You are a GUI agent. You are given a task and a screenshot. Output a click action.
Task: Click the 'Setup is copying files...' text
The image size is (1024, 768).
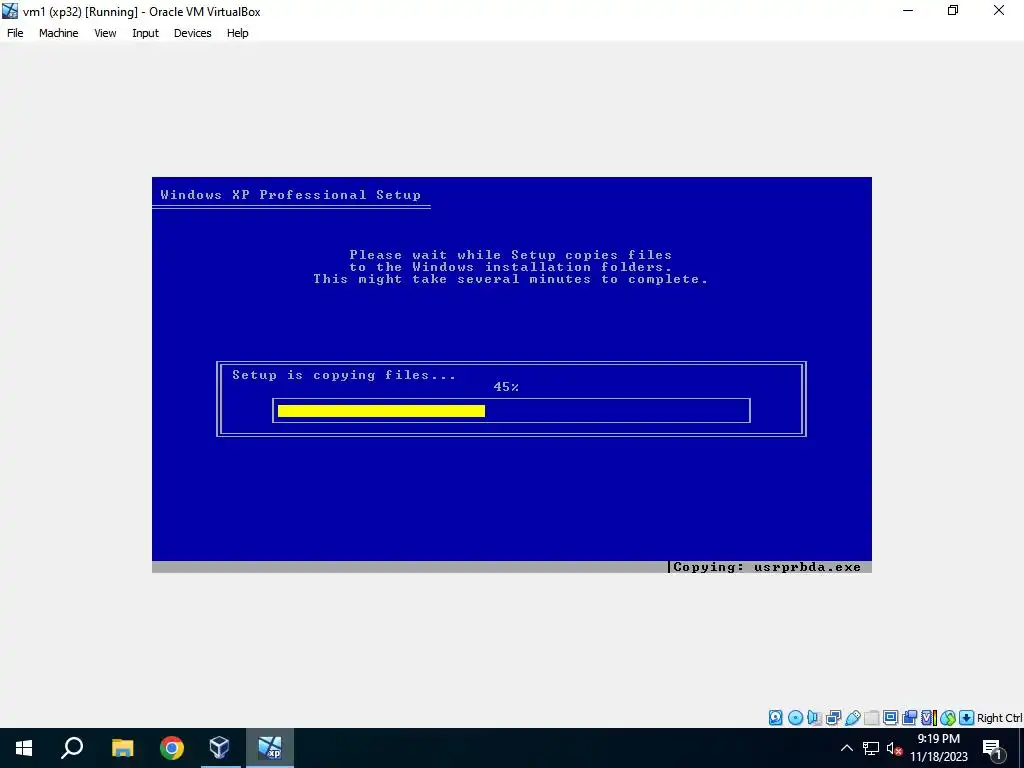(344, 375)
